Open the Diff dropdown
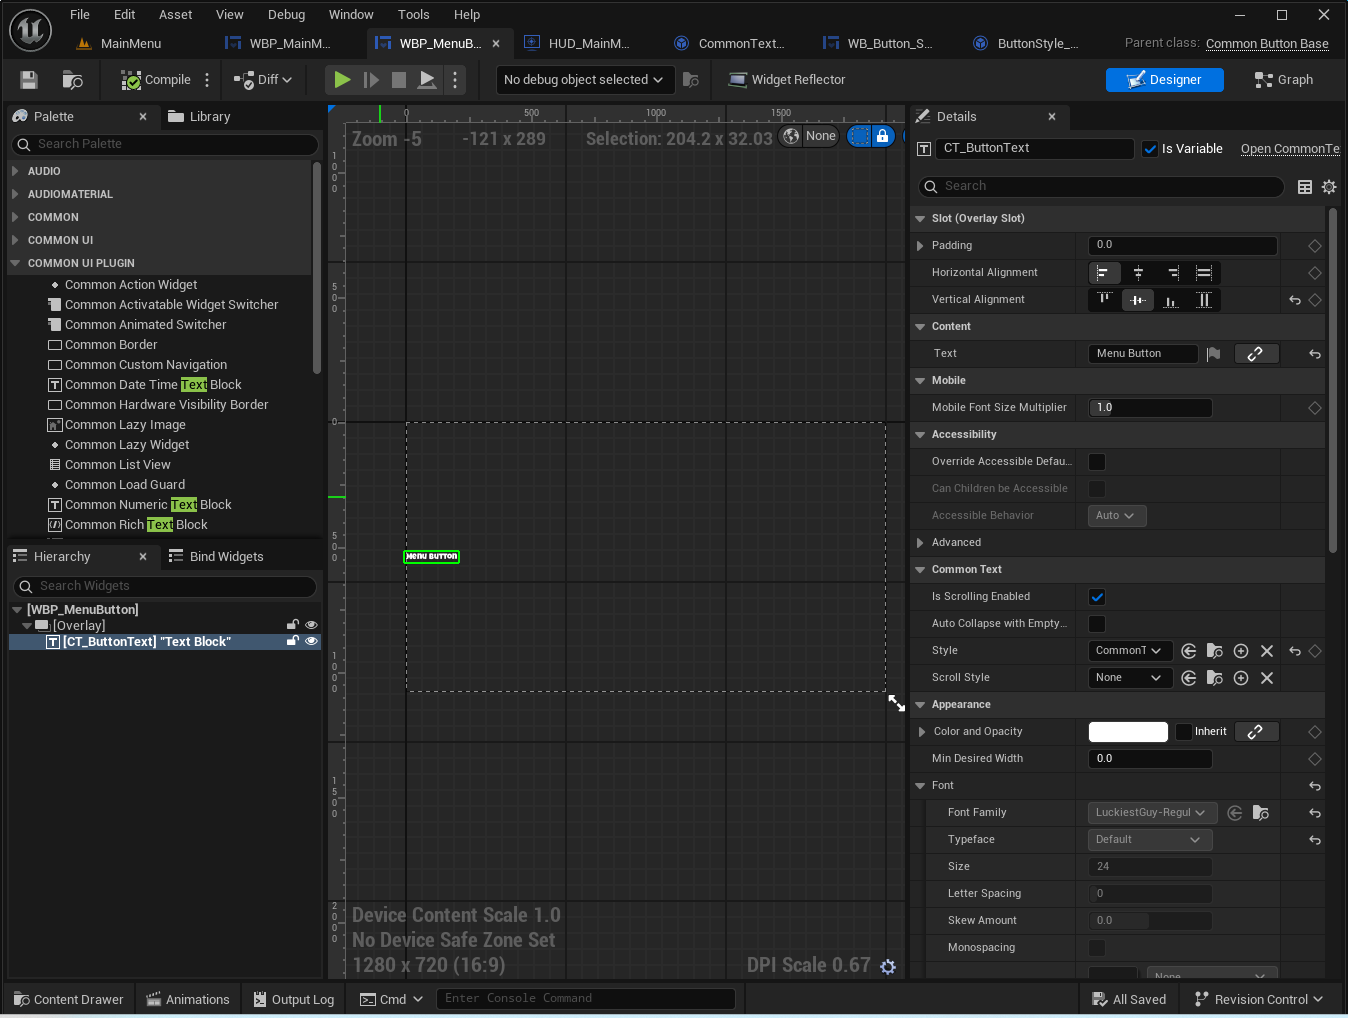 pyautogui.click(x=263, y=80)
